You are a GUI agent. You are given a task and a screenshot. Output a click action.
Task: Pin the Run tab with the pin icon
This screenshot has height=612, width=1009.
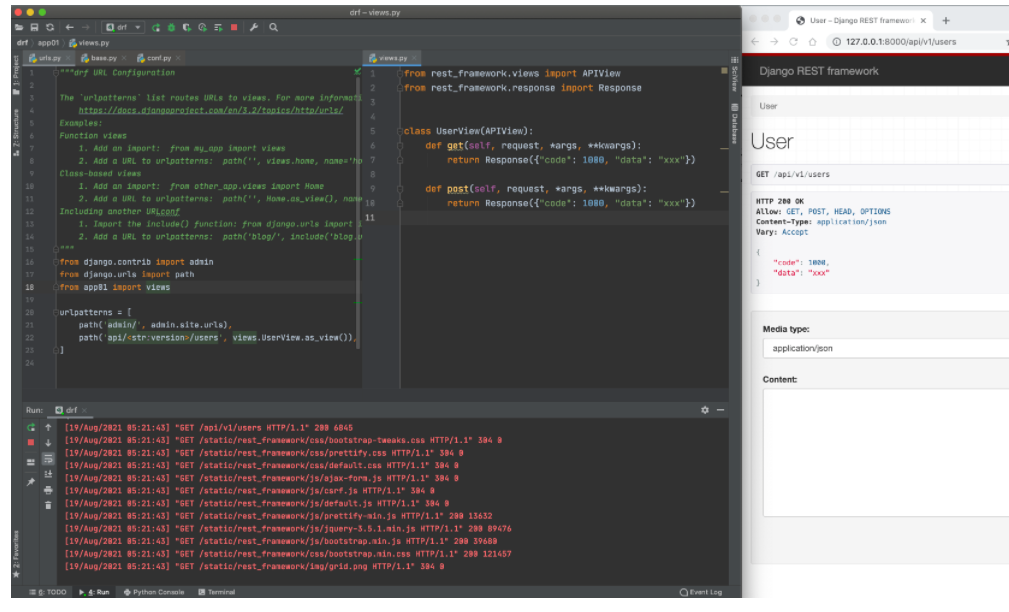click(x=31, y=481)
